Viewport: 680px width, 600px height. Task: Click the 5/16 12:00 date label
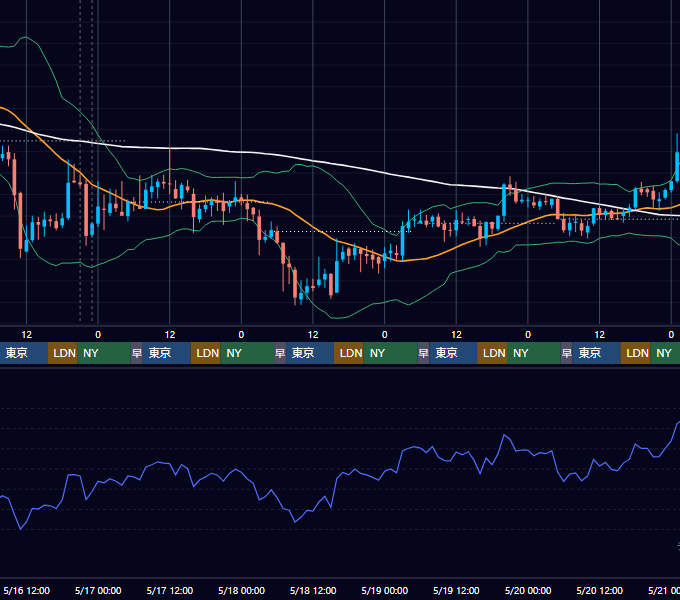click(26, 590)
